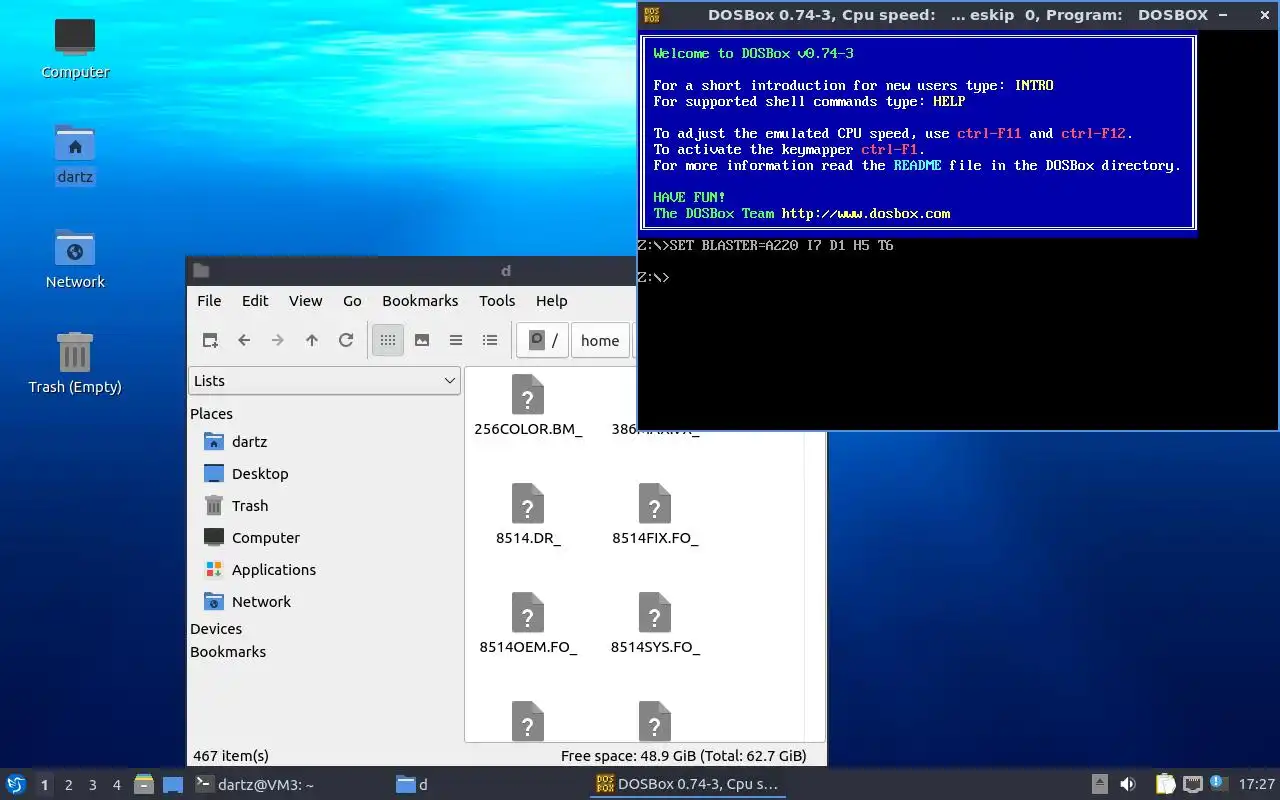1280x800 pixels.
Task: Open the View menu
Action: coord(305,300)
